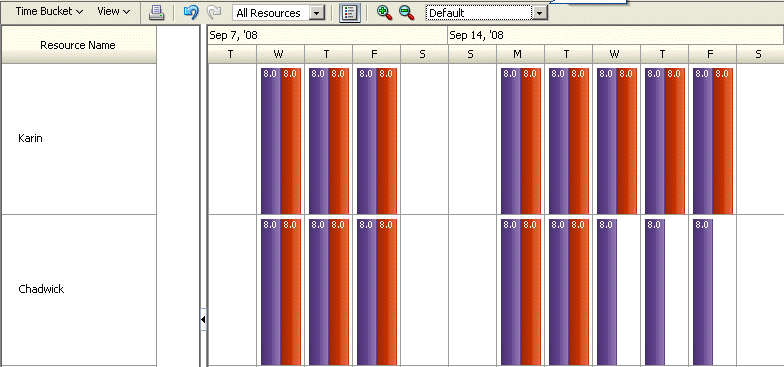
Task: Click Chadwick's red bar on Monday
Action: (x=530, y=292)
